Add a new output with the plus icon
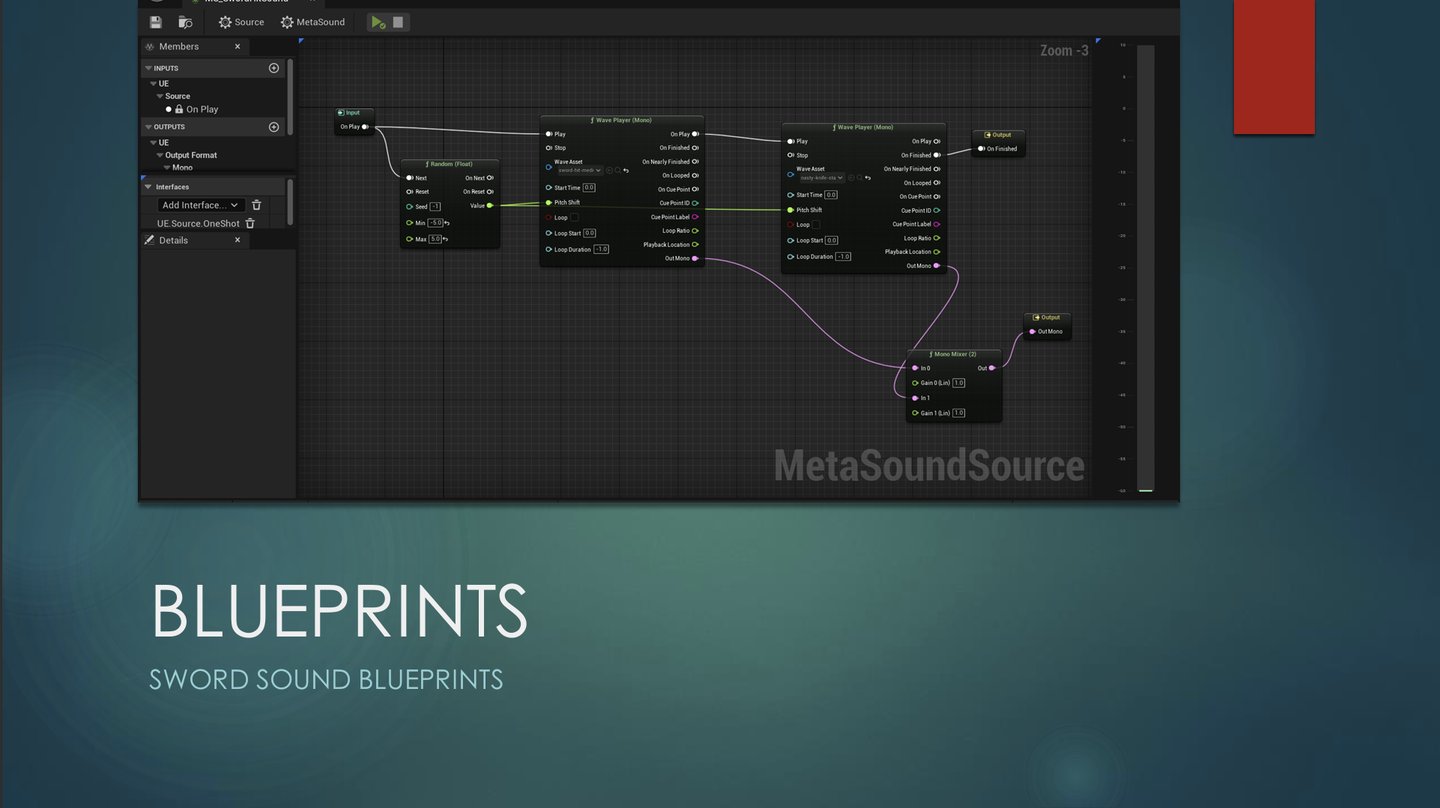This screenshot has width=1440, height=808. 274,127
